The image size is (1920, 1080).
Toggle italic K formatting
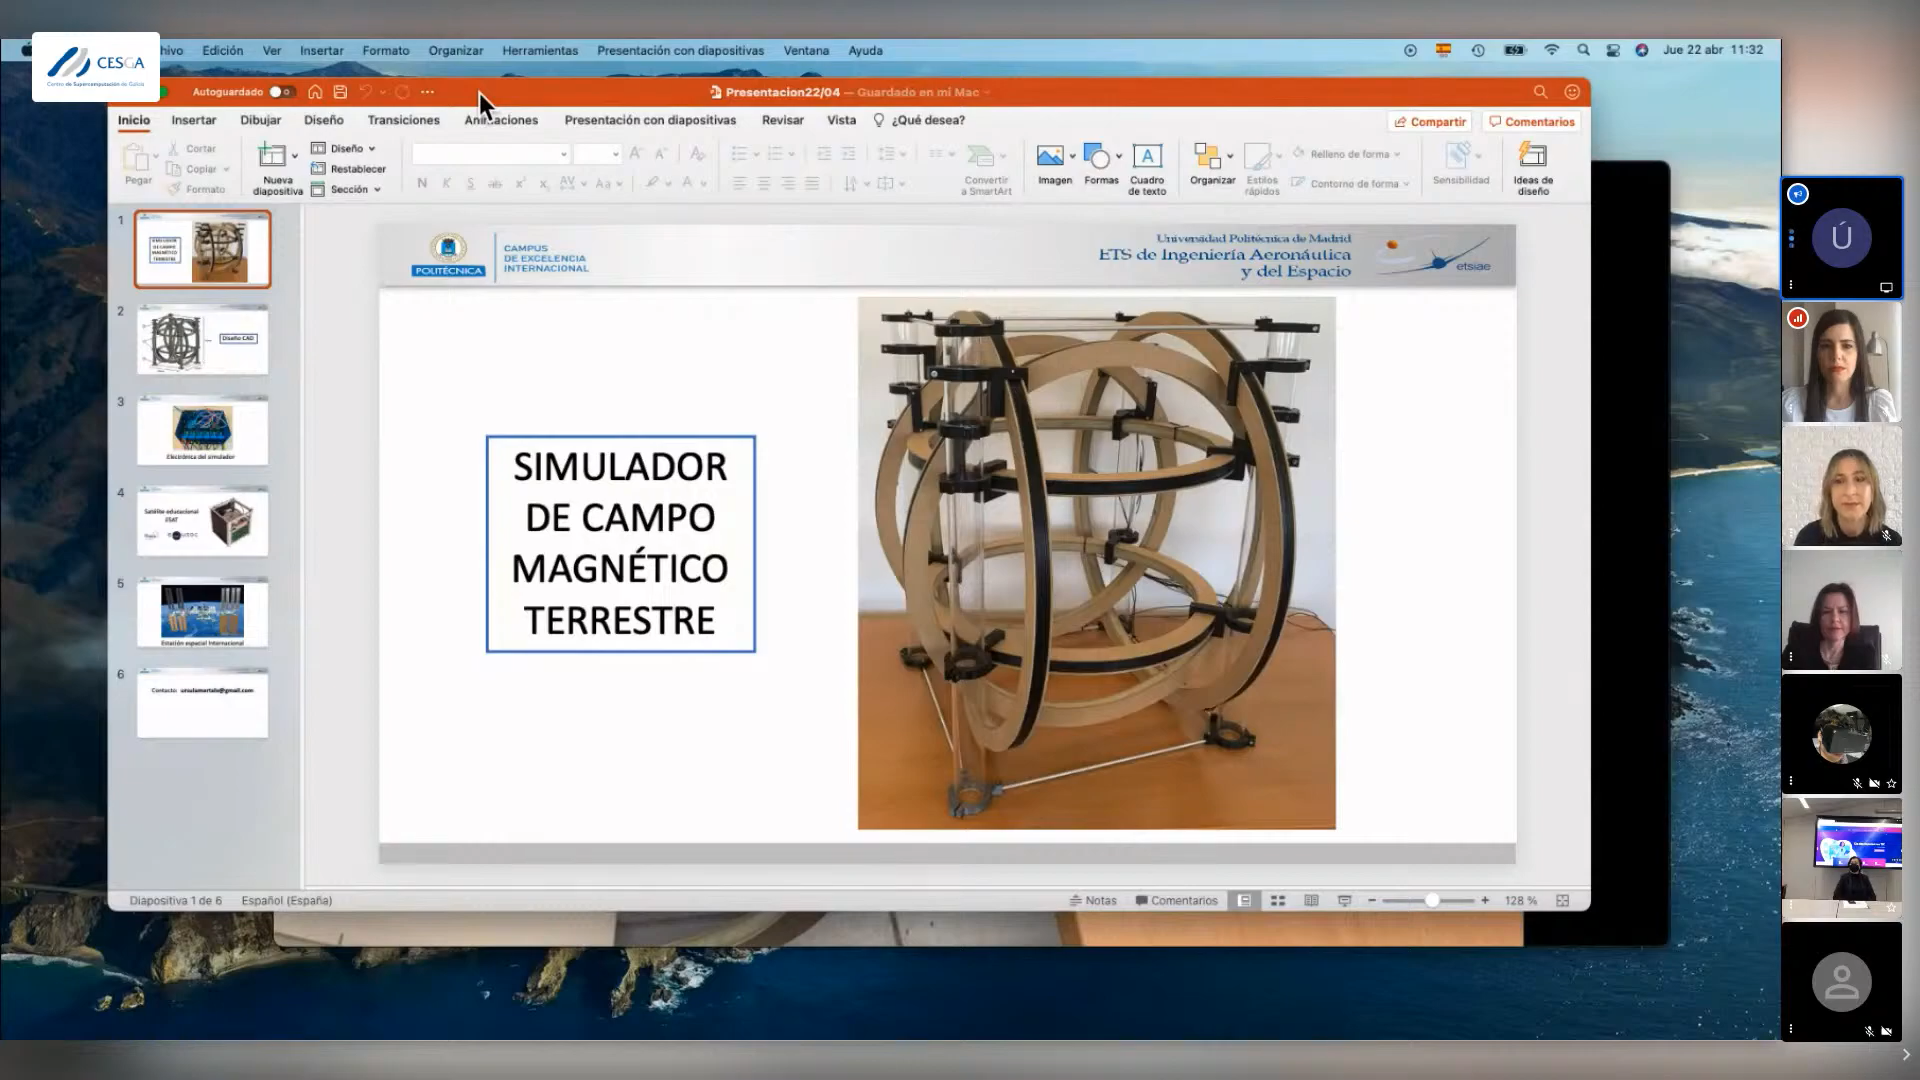click(447, 184)
